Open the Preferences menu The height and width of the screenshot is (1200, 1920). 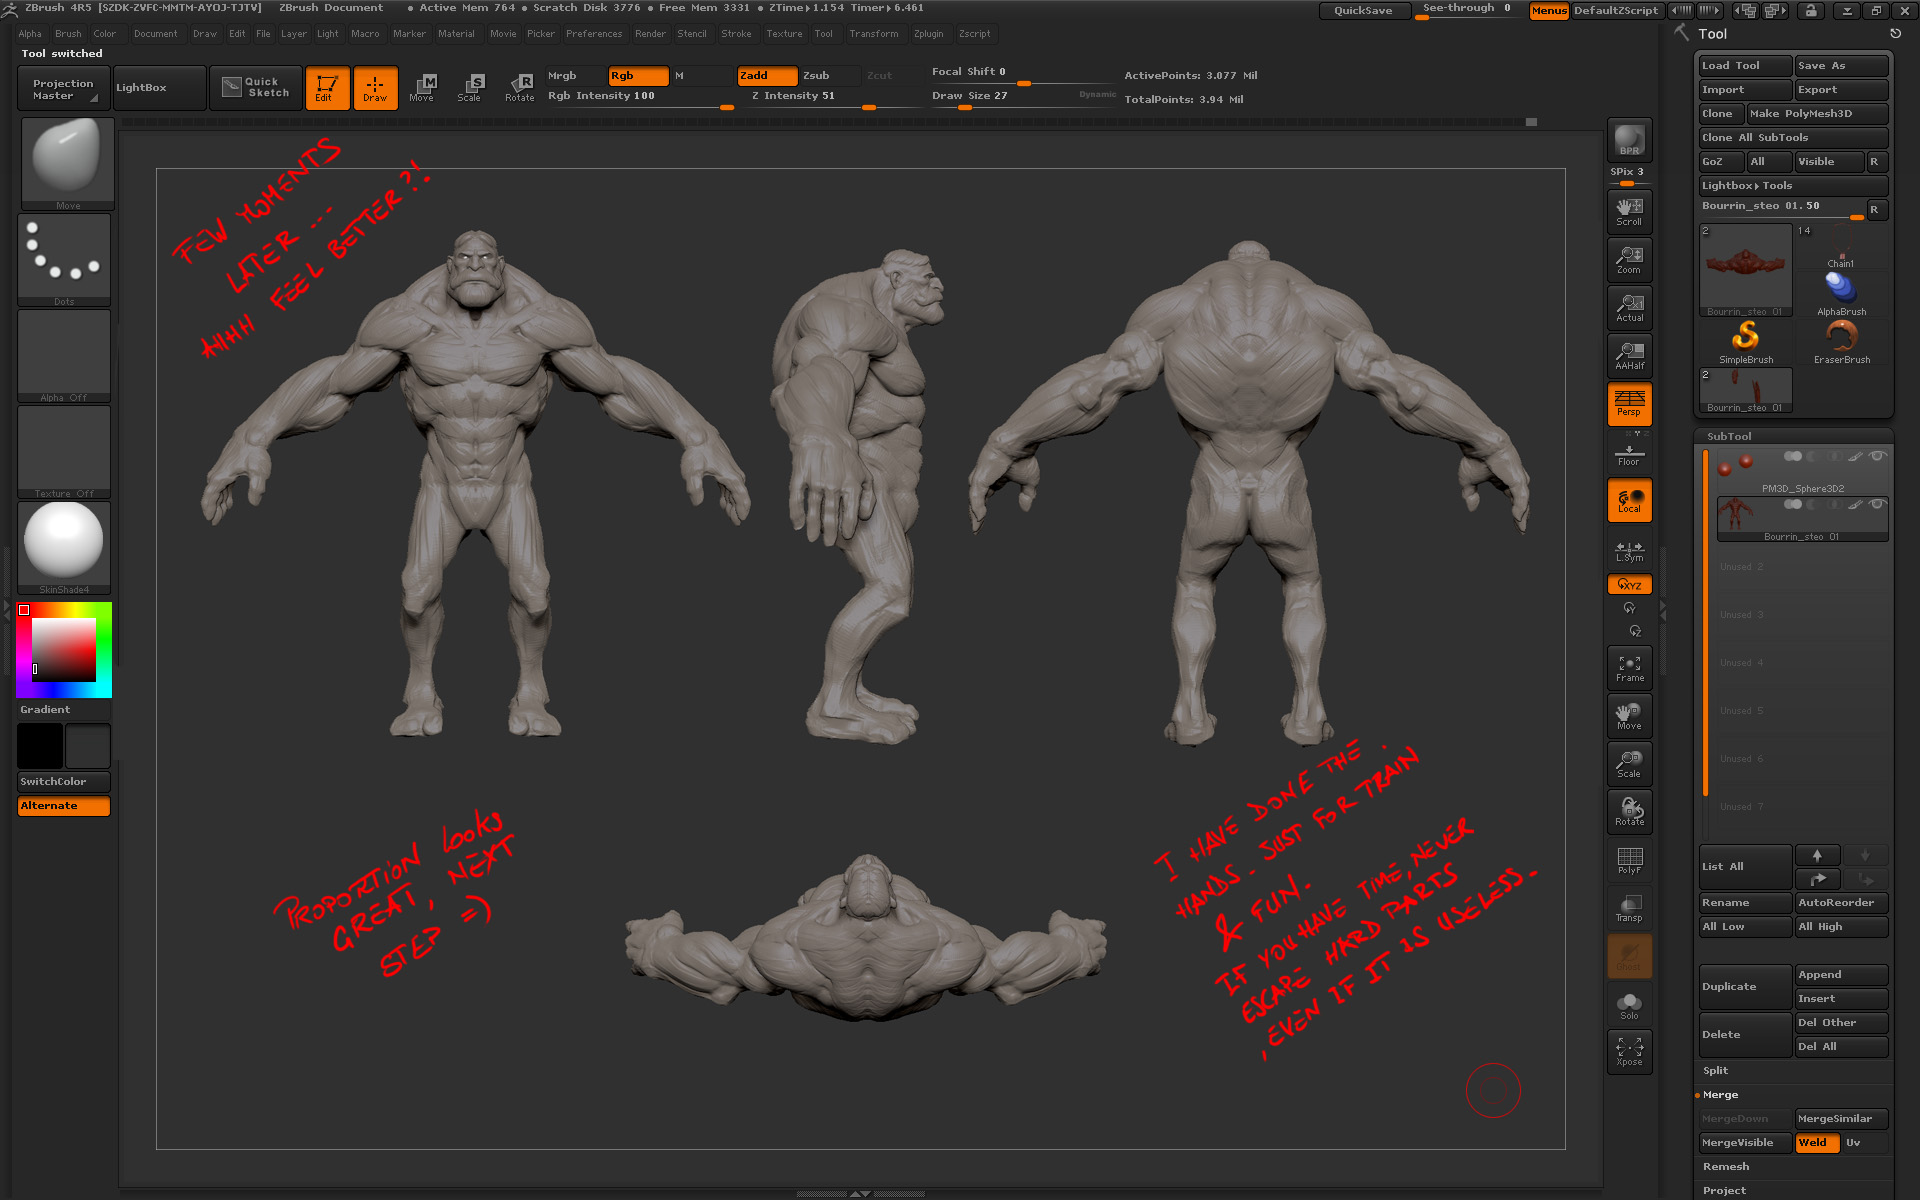pyautogui.click(x=594, y=34)
